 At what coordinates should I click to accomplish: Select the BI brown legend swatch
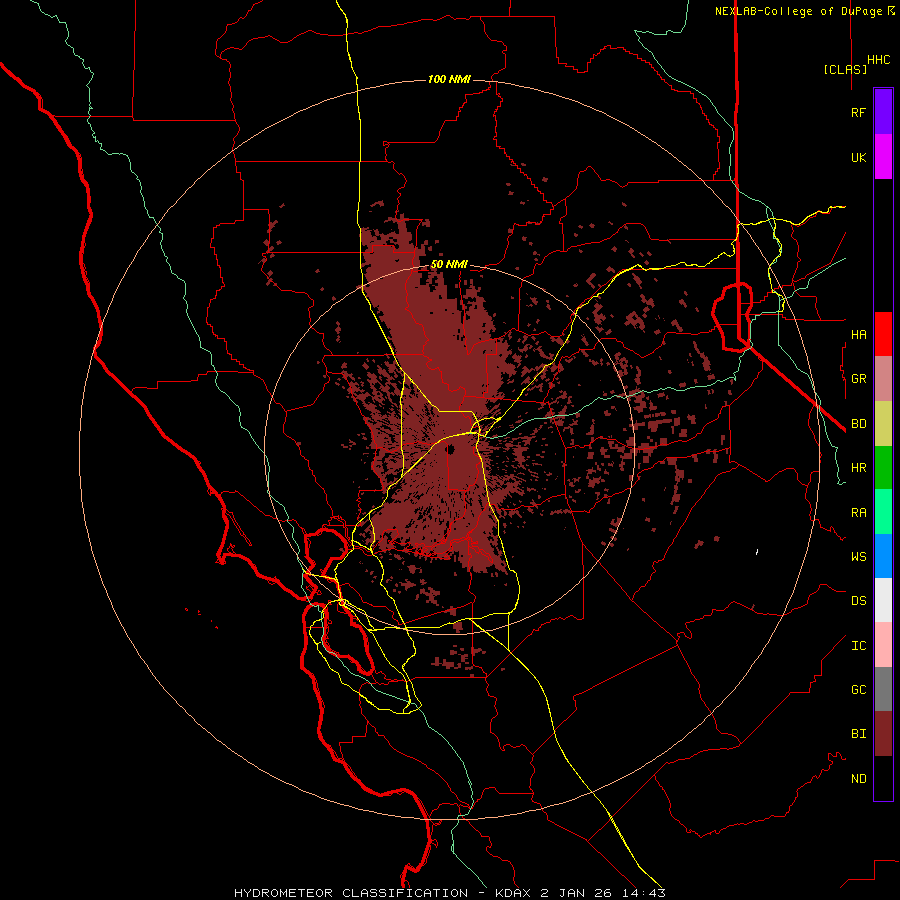click(883, 734)
